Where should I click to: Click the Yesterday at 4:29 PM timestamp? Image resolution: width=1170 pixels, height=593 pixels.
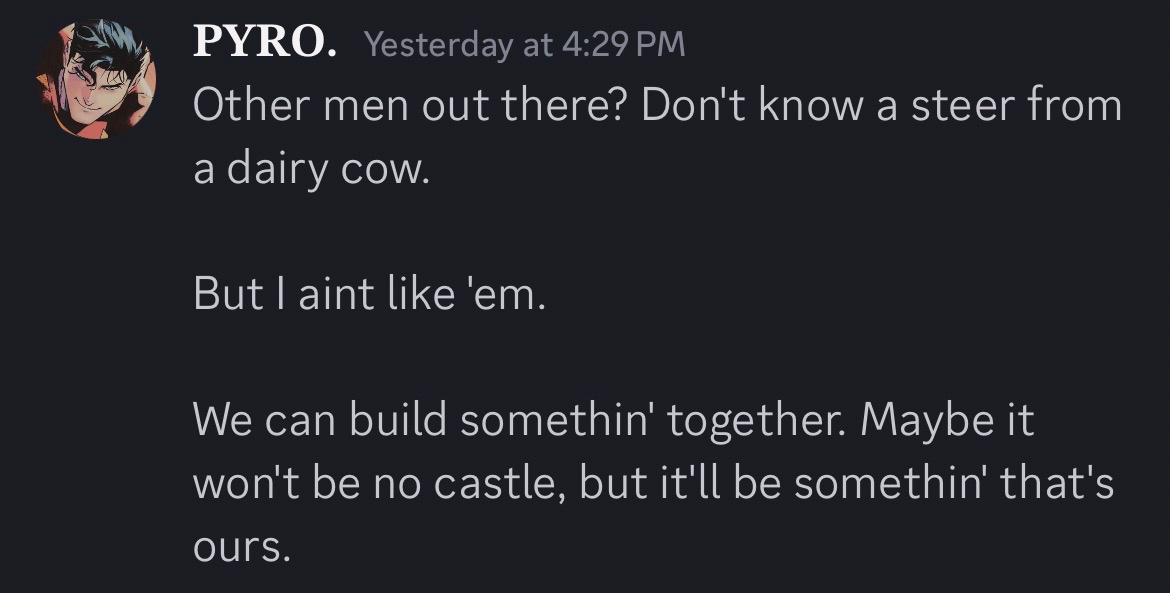click(525, 44)
